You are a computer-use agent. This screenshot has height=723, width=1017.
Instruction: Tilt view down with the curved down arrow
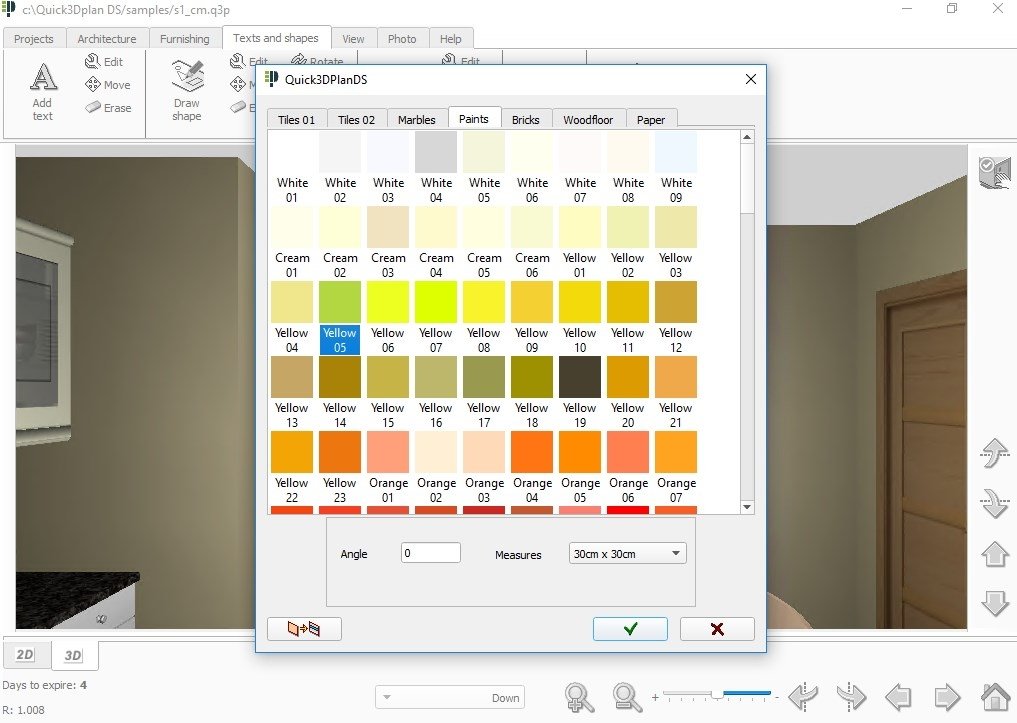pos(994,503)
